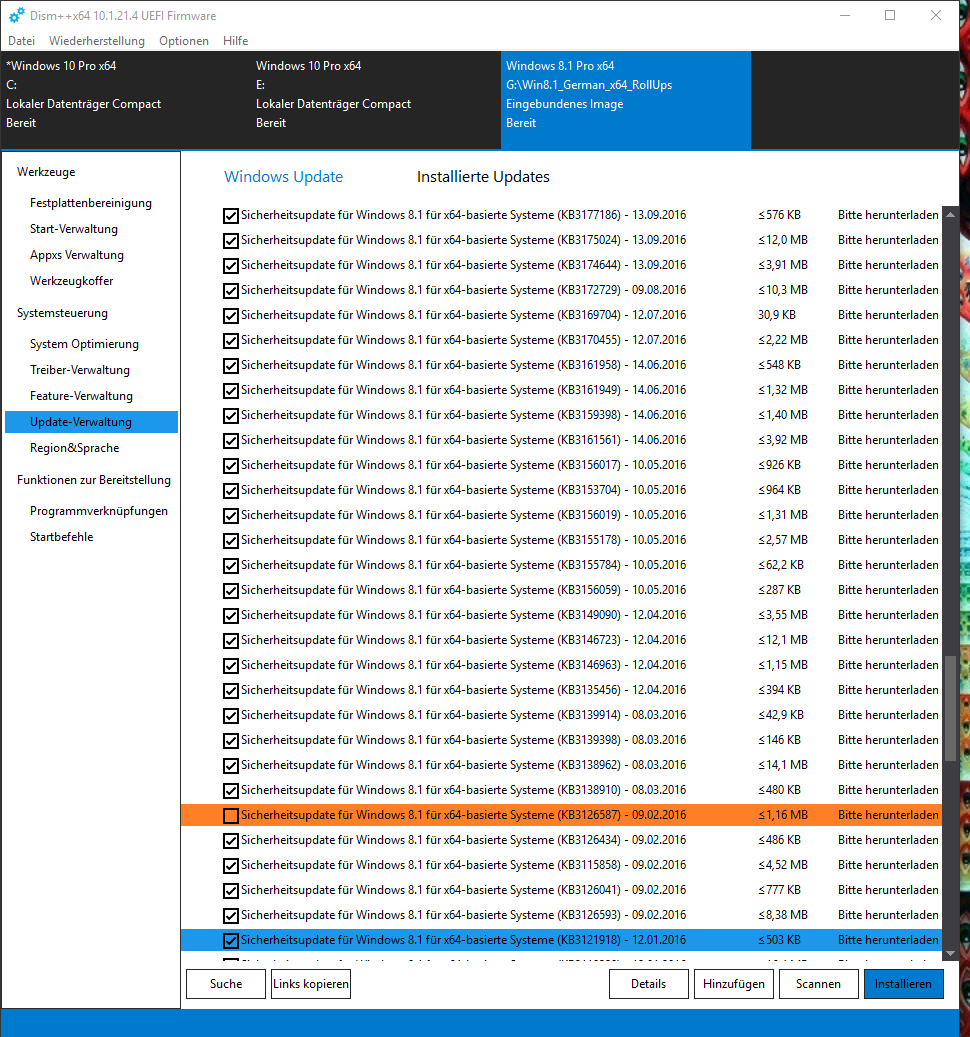Open Festplattenbereinigung in the sidebar
Viewport: 970px width, 1037px height.
pyautogui.click(x=91, y=203)
